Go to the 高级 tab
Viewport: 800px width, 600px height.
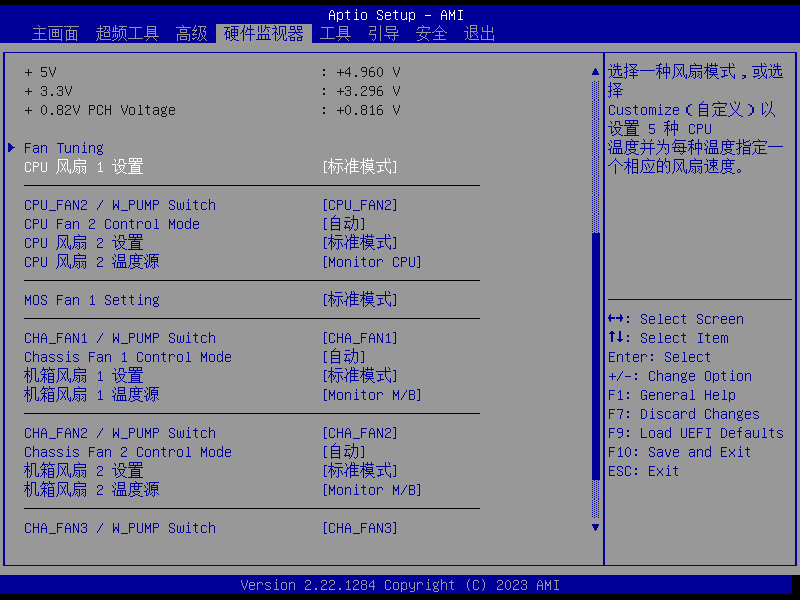point(191,33)
